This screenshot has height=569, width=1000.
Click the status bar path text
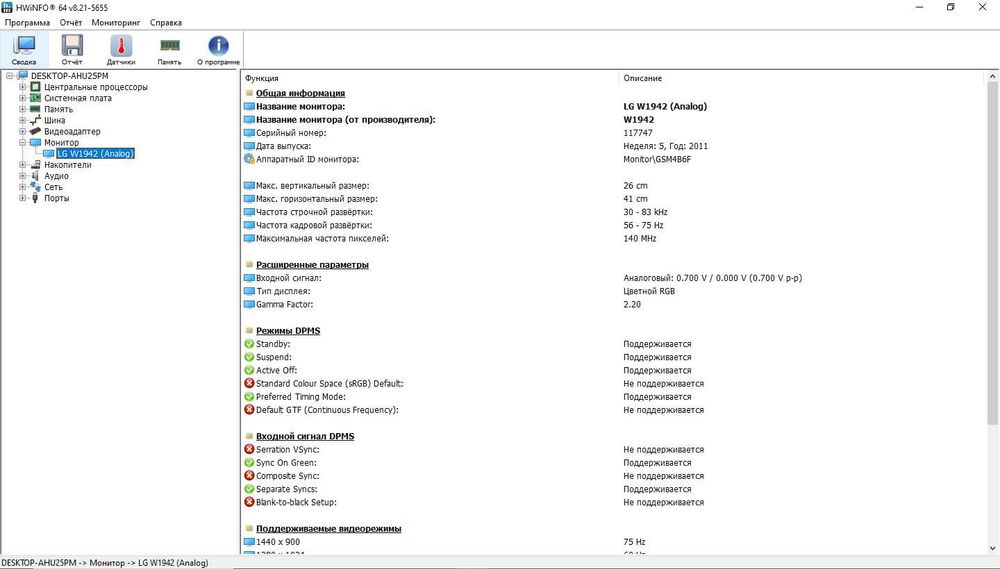tap(105, 563)
